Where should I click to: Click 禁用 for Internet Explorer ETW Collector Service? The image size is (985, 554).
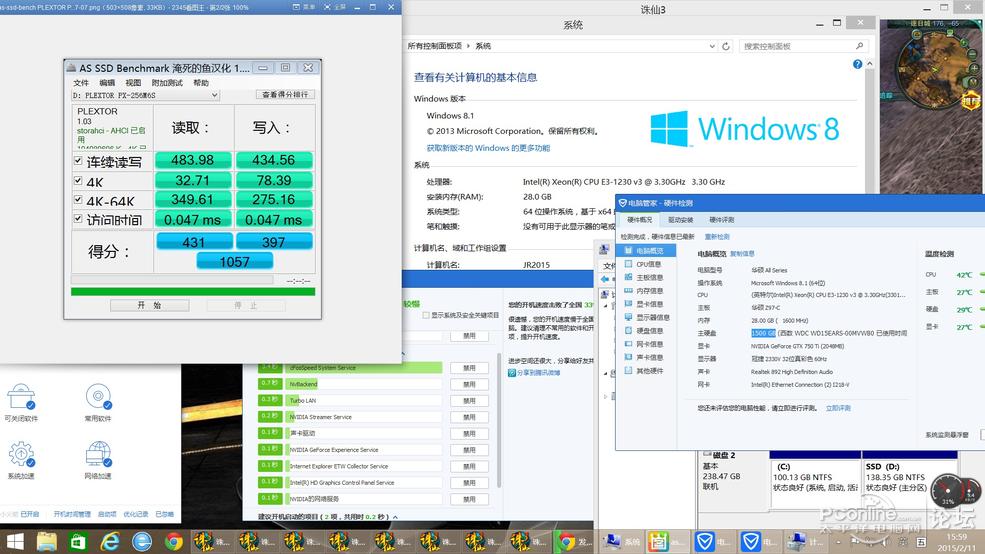coord(469,467)
